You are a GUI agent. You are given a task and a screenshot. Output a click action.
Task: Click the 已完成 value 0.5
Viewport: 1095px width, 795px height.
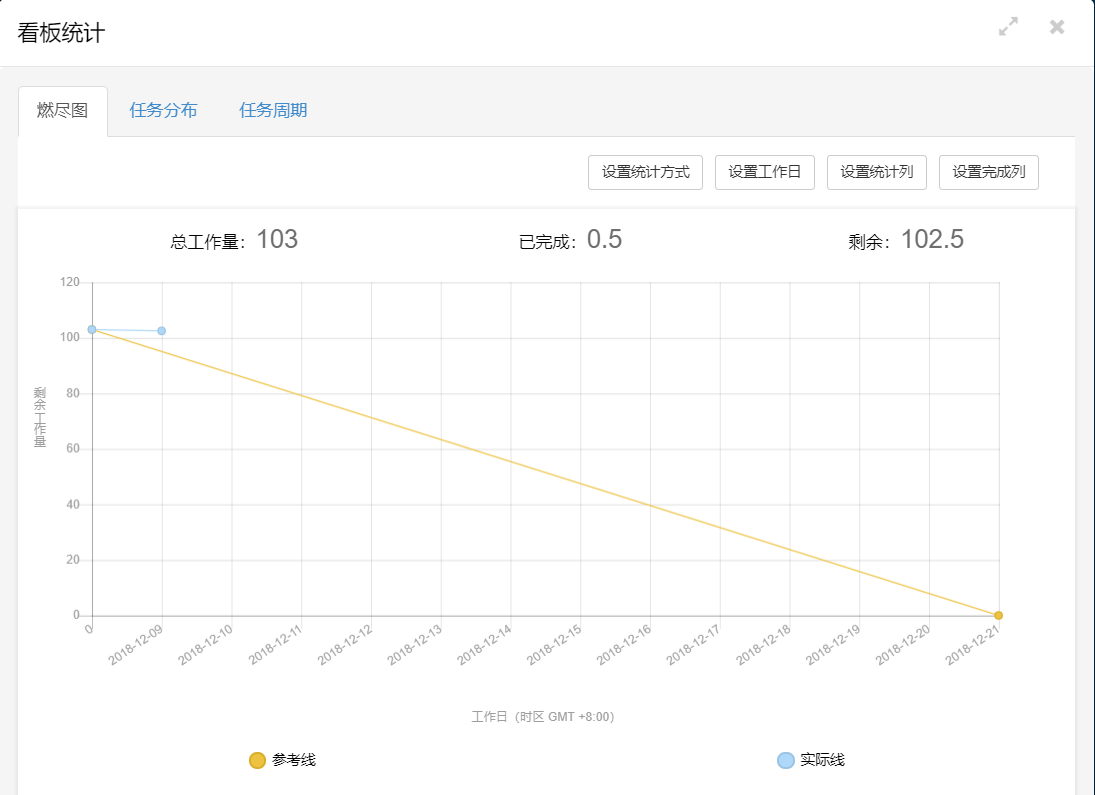coord(604,240)
